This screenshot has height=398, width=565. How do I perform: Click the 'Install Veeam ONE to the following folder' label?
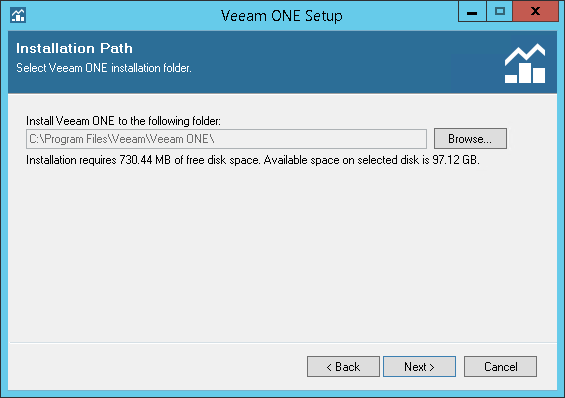123,121
